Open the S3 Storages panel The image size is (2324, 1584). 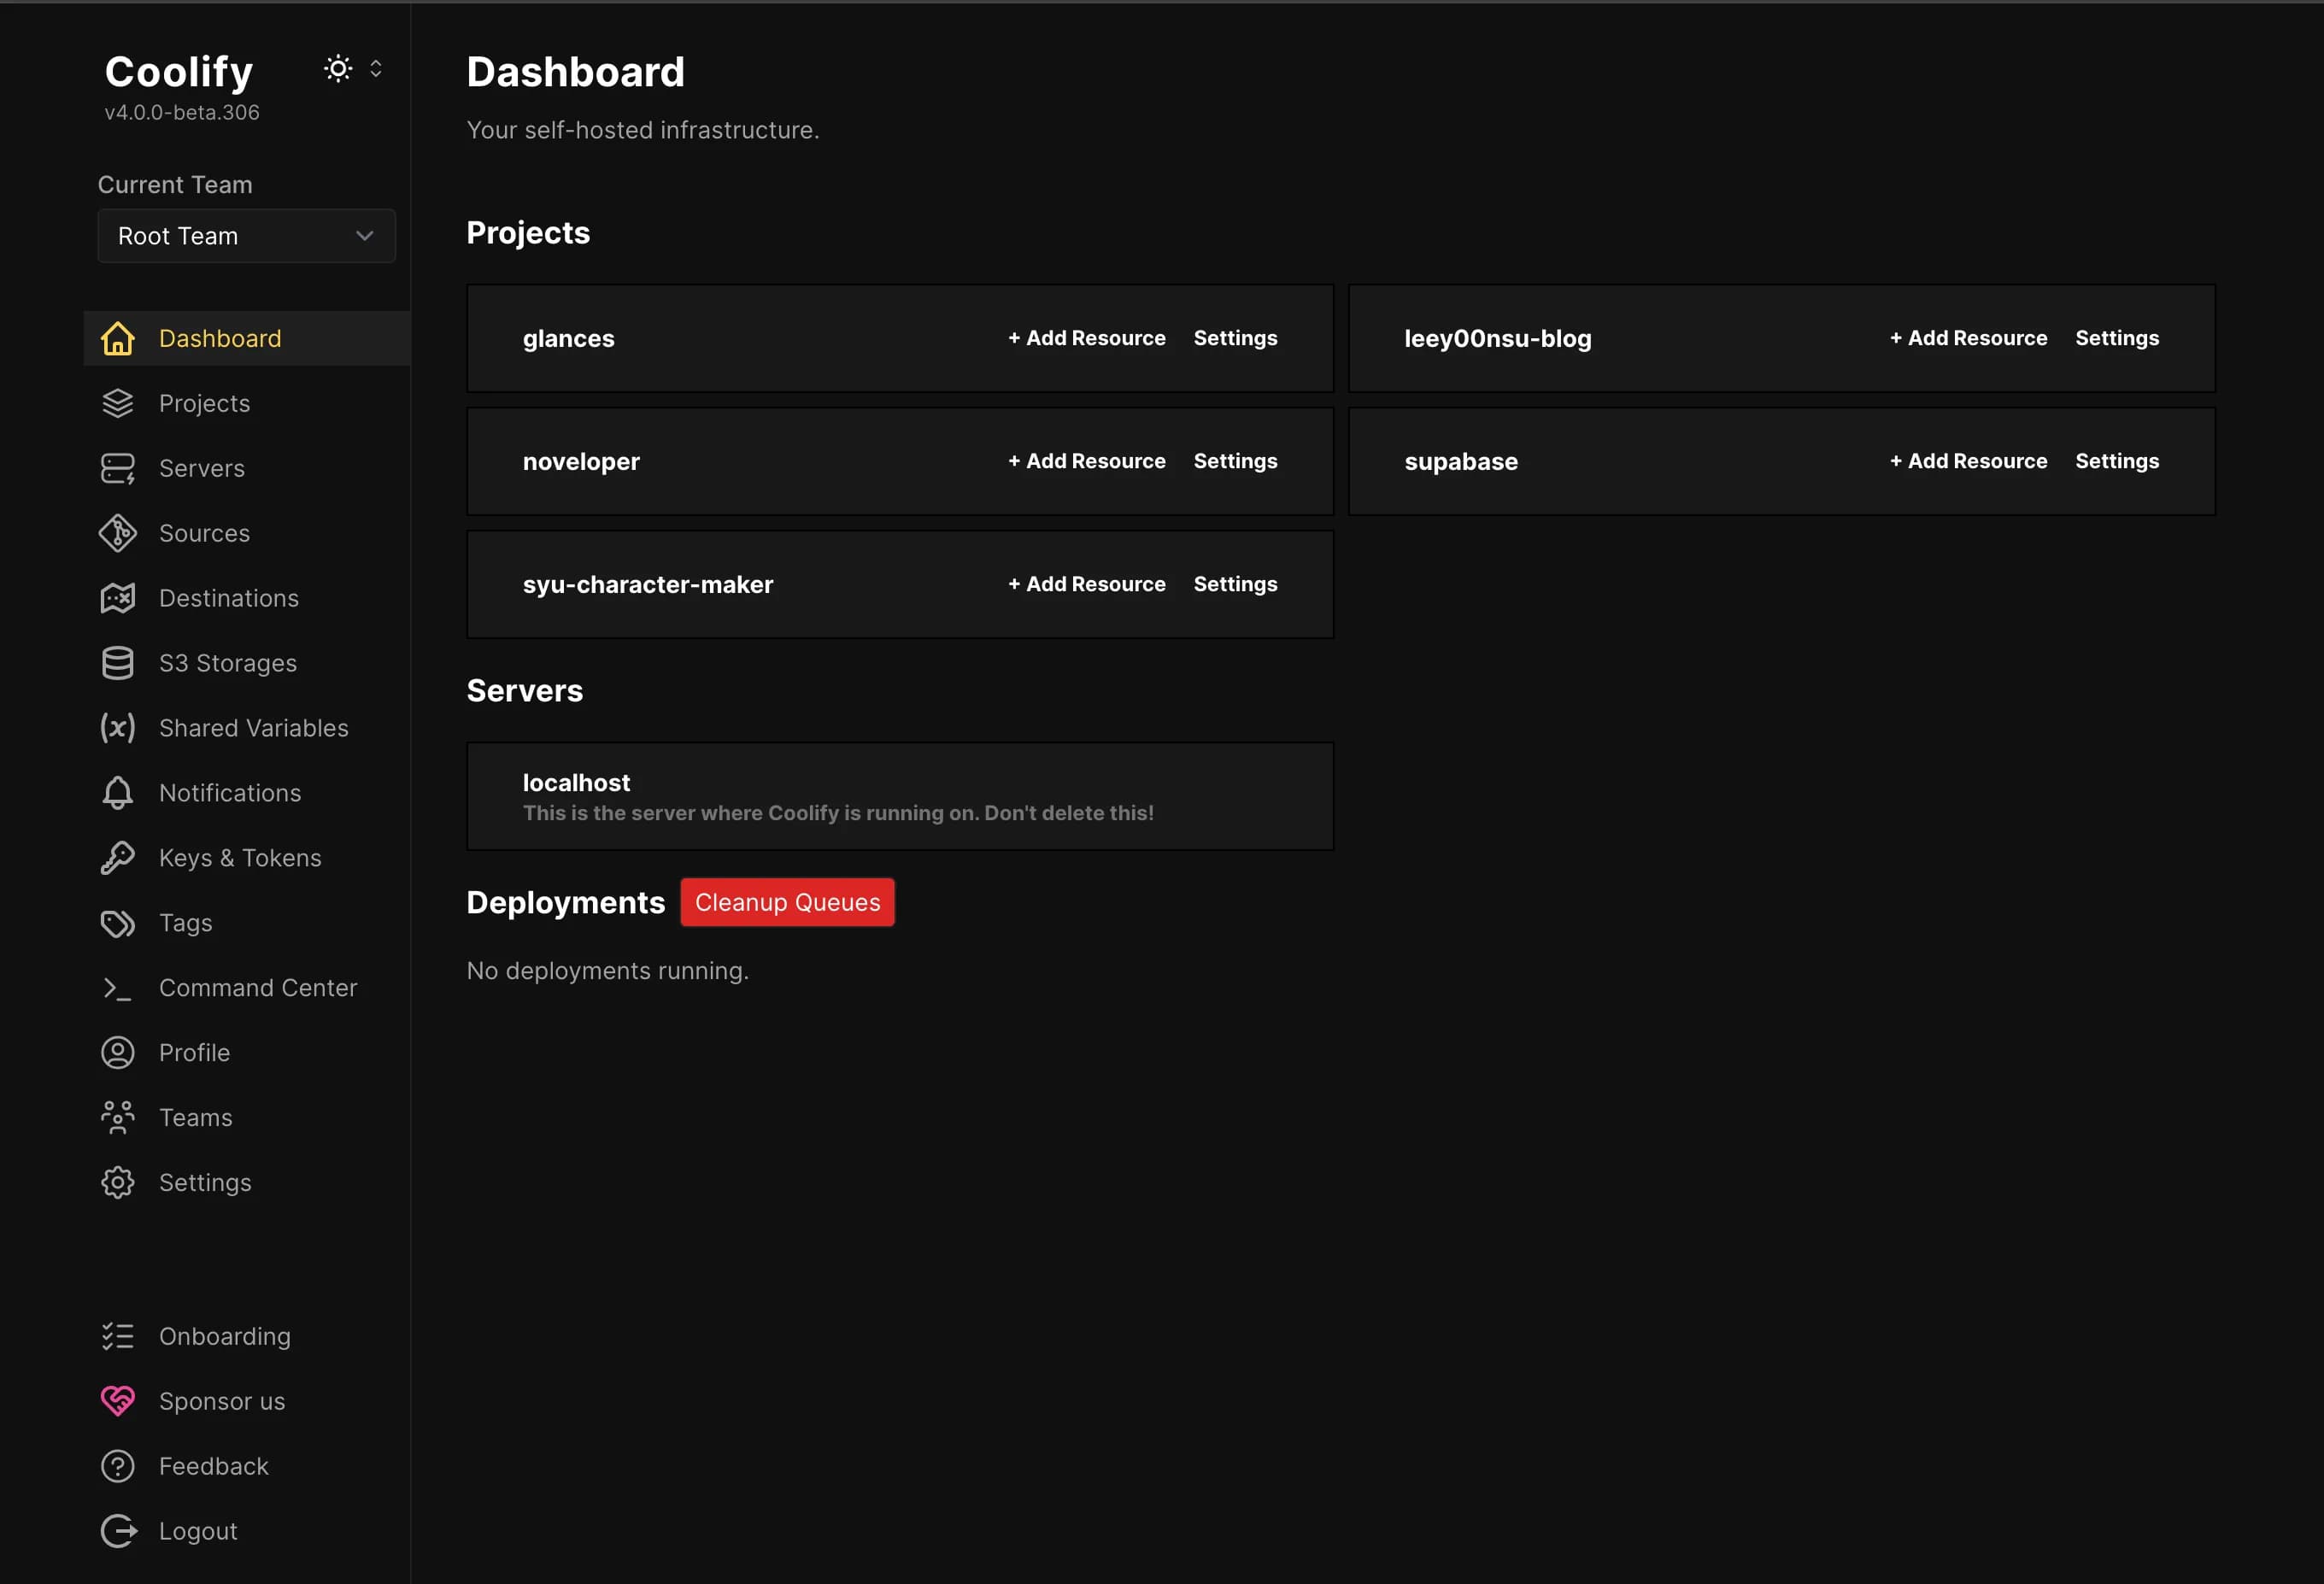pyautogui.click(x=226, y=662)
